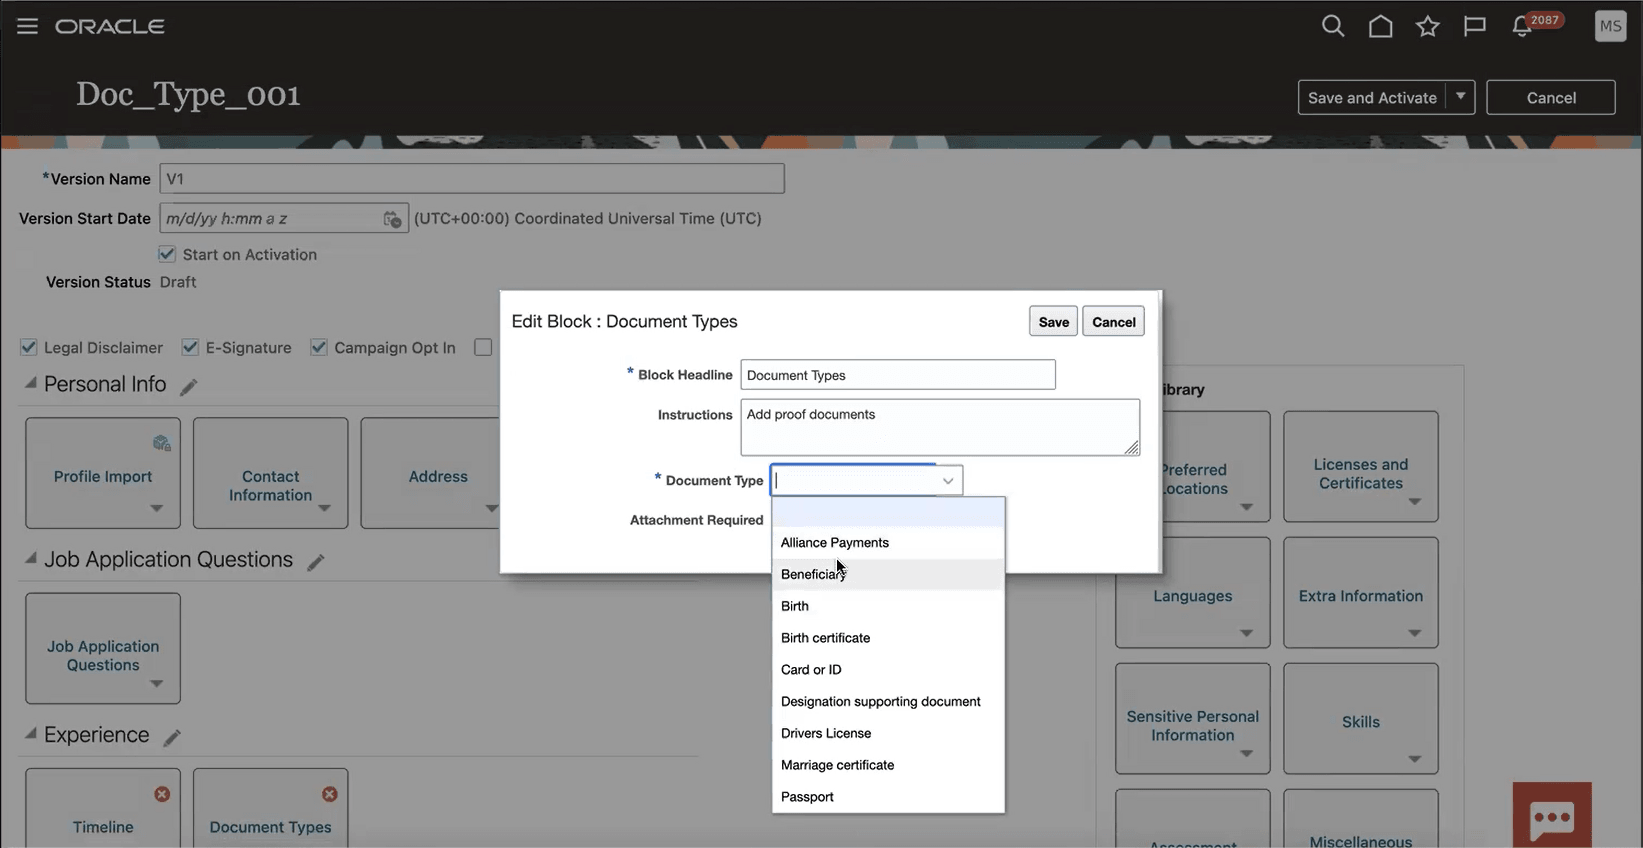Open Skills block menu arrow
The height and width of the screenshot is (848, 1643).
pyautogui.click(x=1414, y=759)
